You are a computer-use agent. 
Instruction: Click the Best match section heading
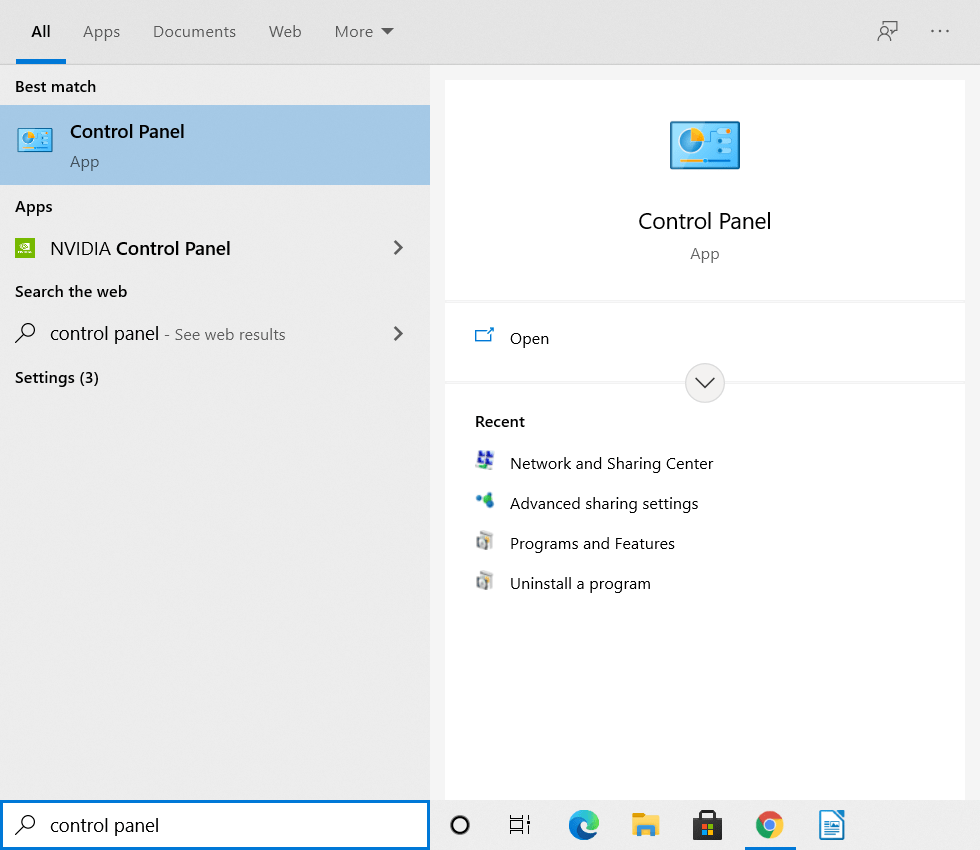(56, 86)
